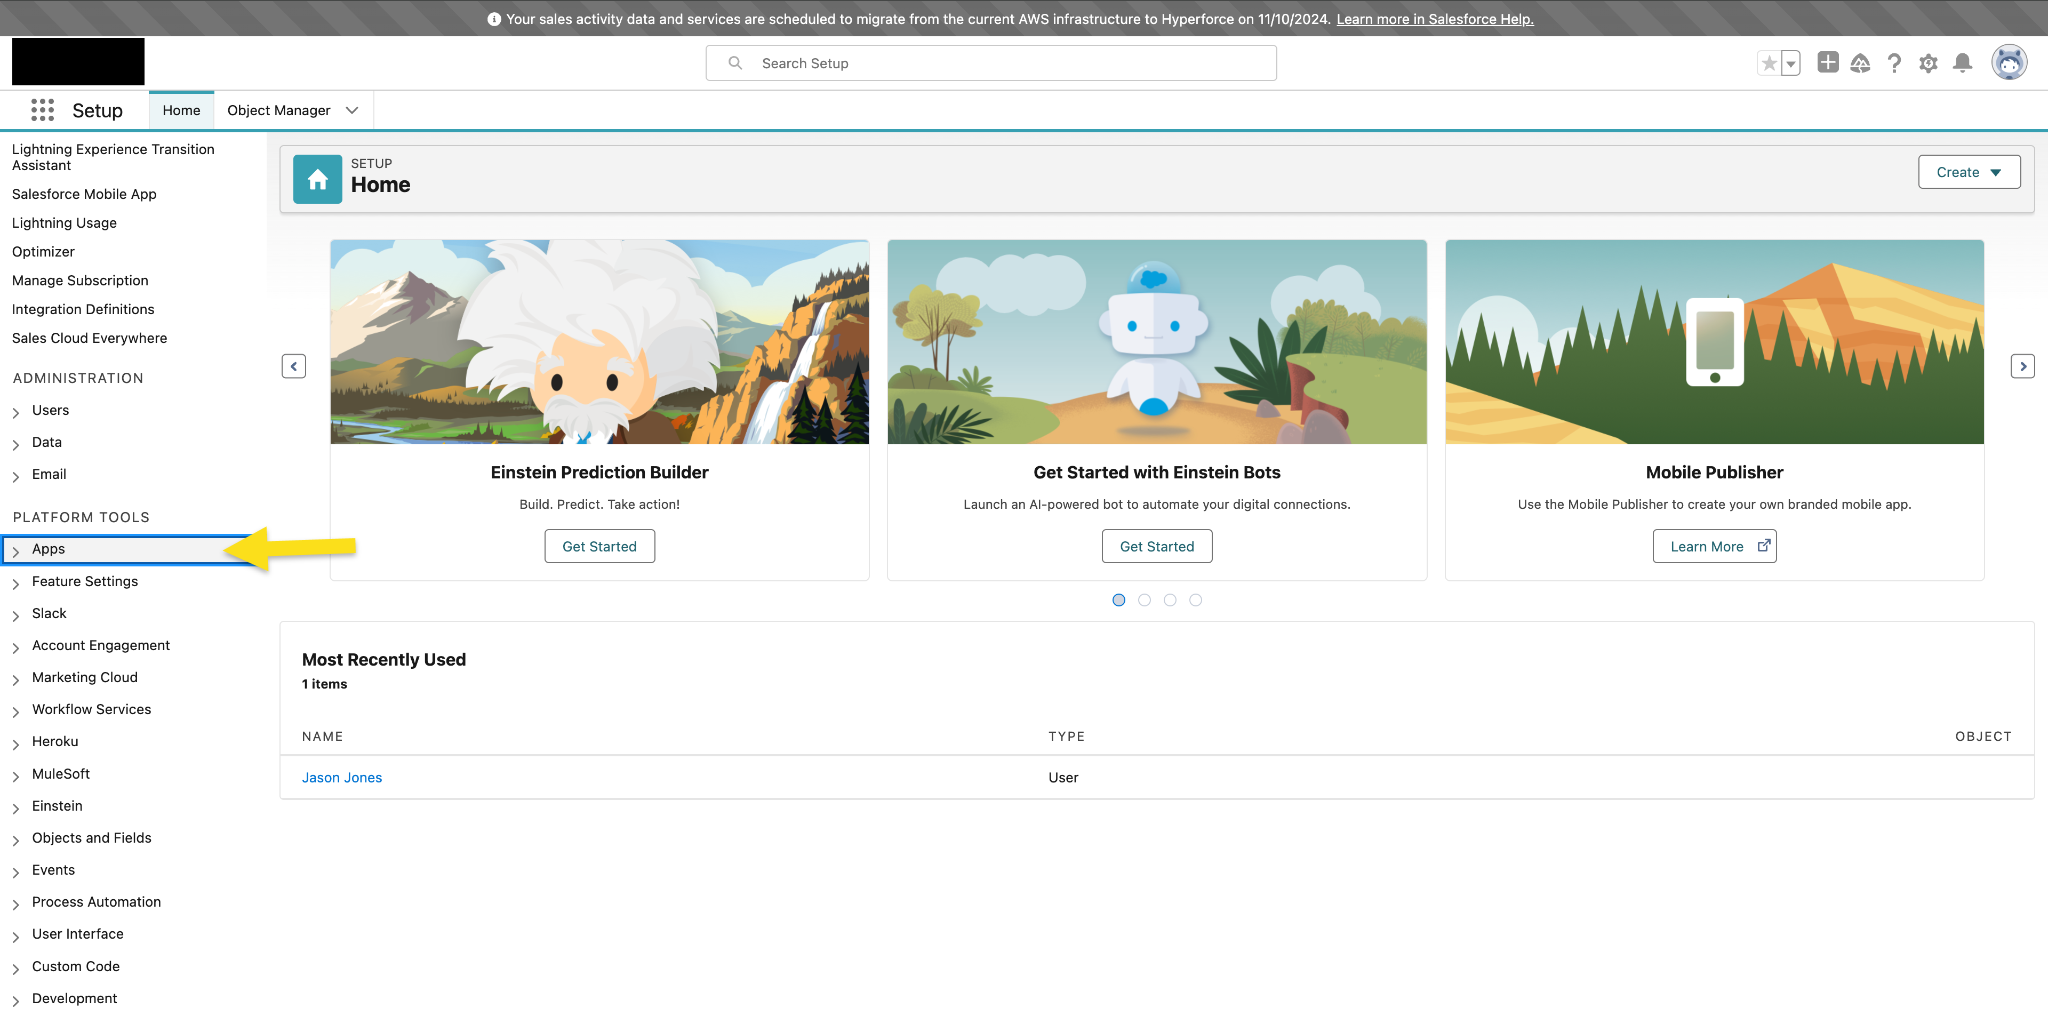The image size is (2048, 1023).
Task: Click the Setup Home house icon
Action: (317, 179)
